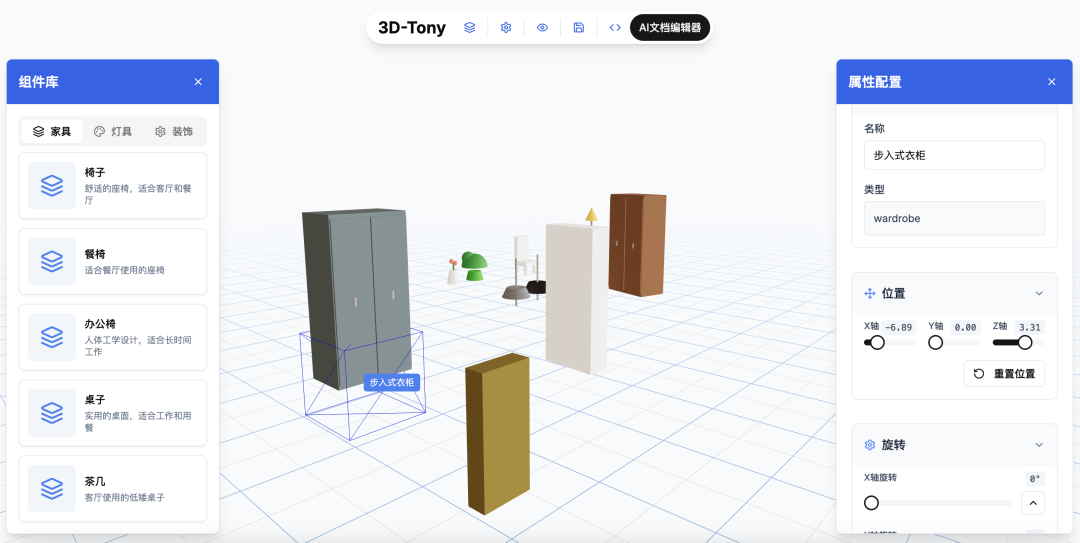The width and height of the screenshot is (1080, 543).
Task: Click the 名称 field with 步入式衣柜
Action: coord(954,155)
